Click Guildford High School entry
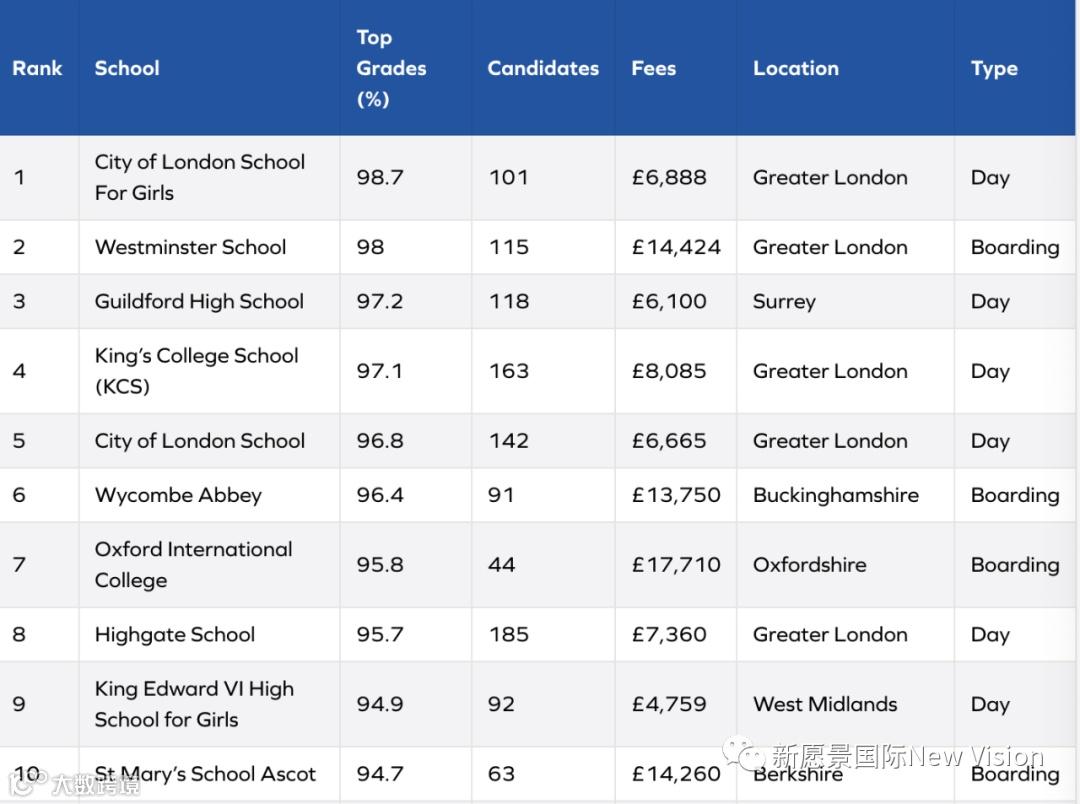Image resolution: width=1080 pixels, height=804 pixels. 199,301
